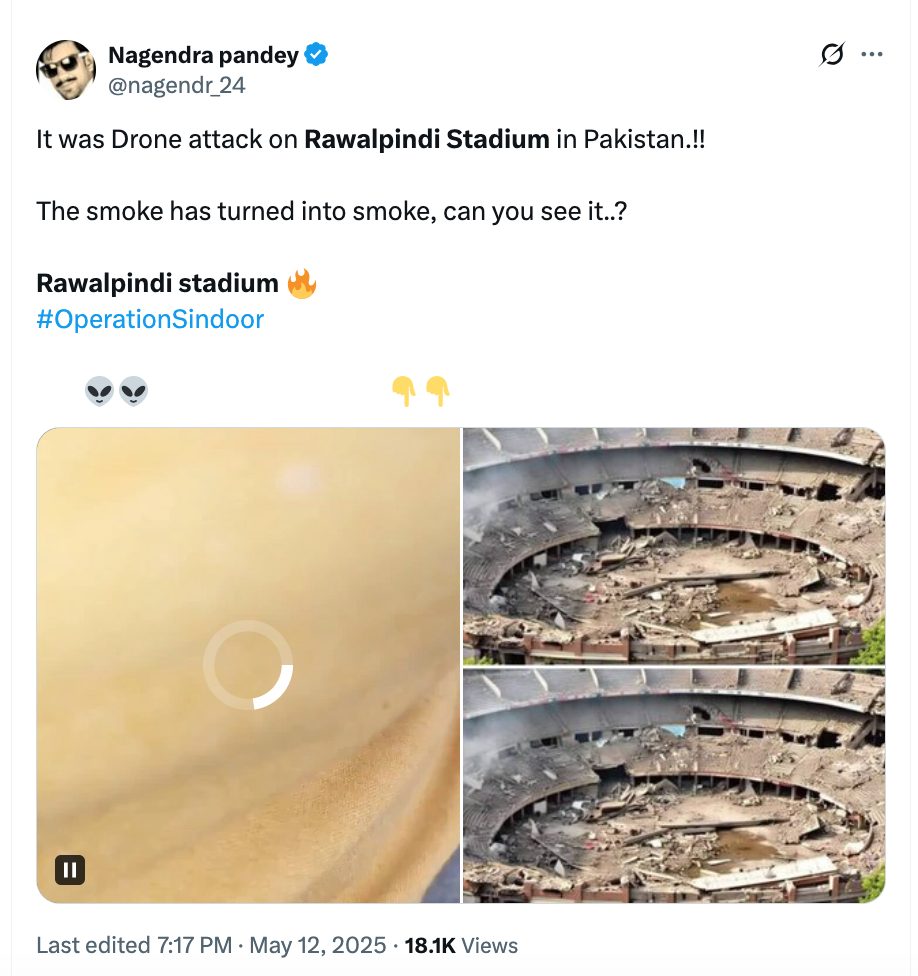Image resolution: width=918 pixels, height=976 pixels.
Task: Click the pointing-down hand emojis
Action: point(421,392)
